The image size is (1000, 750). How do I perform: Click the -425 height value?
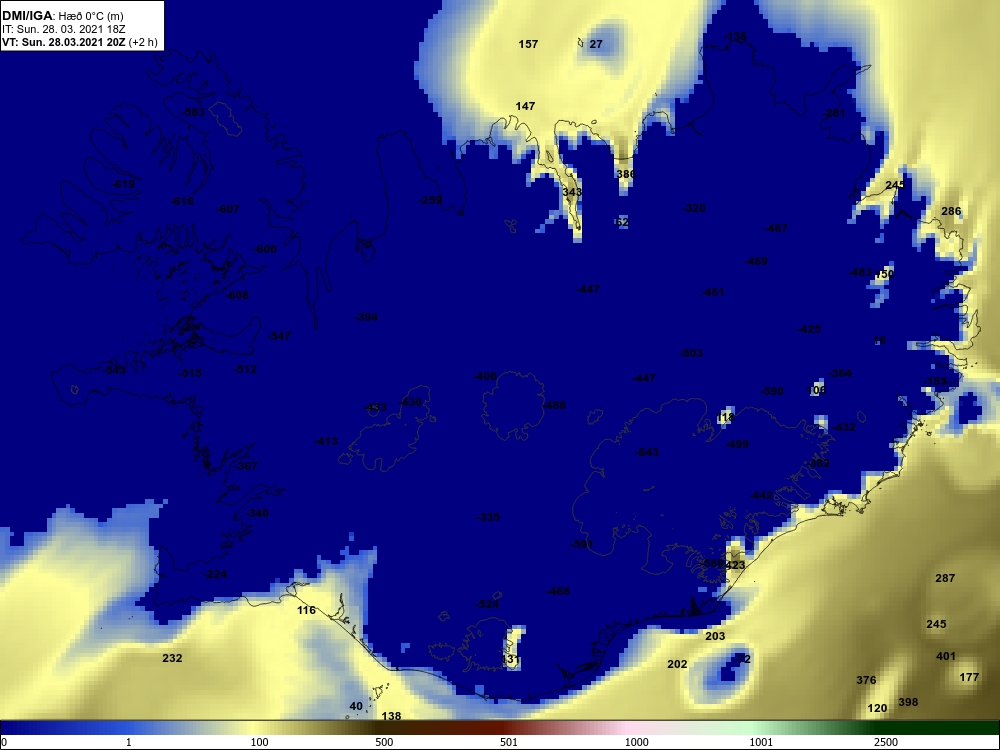809,330
